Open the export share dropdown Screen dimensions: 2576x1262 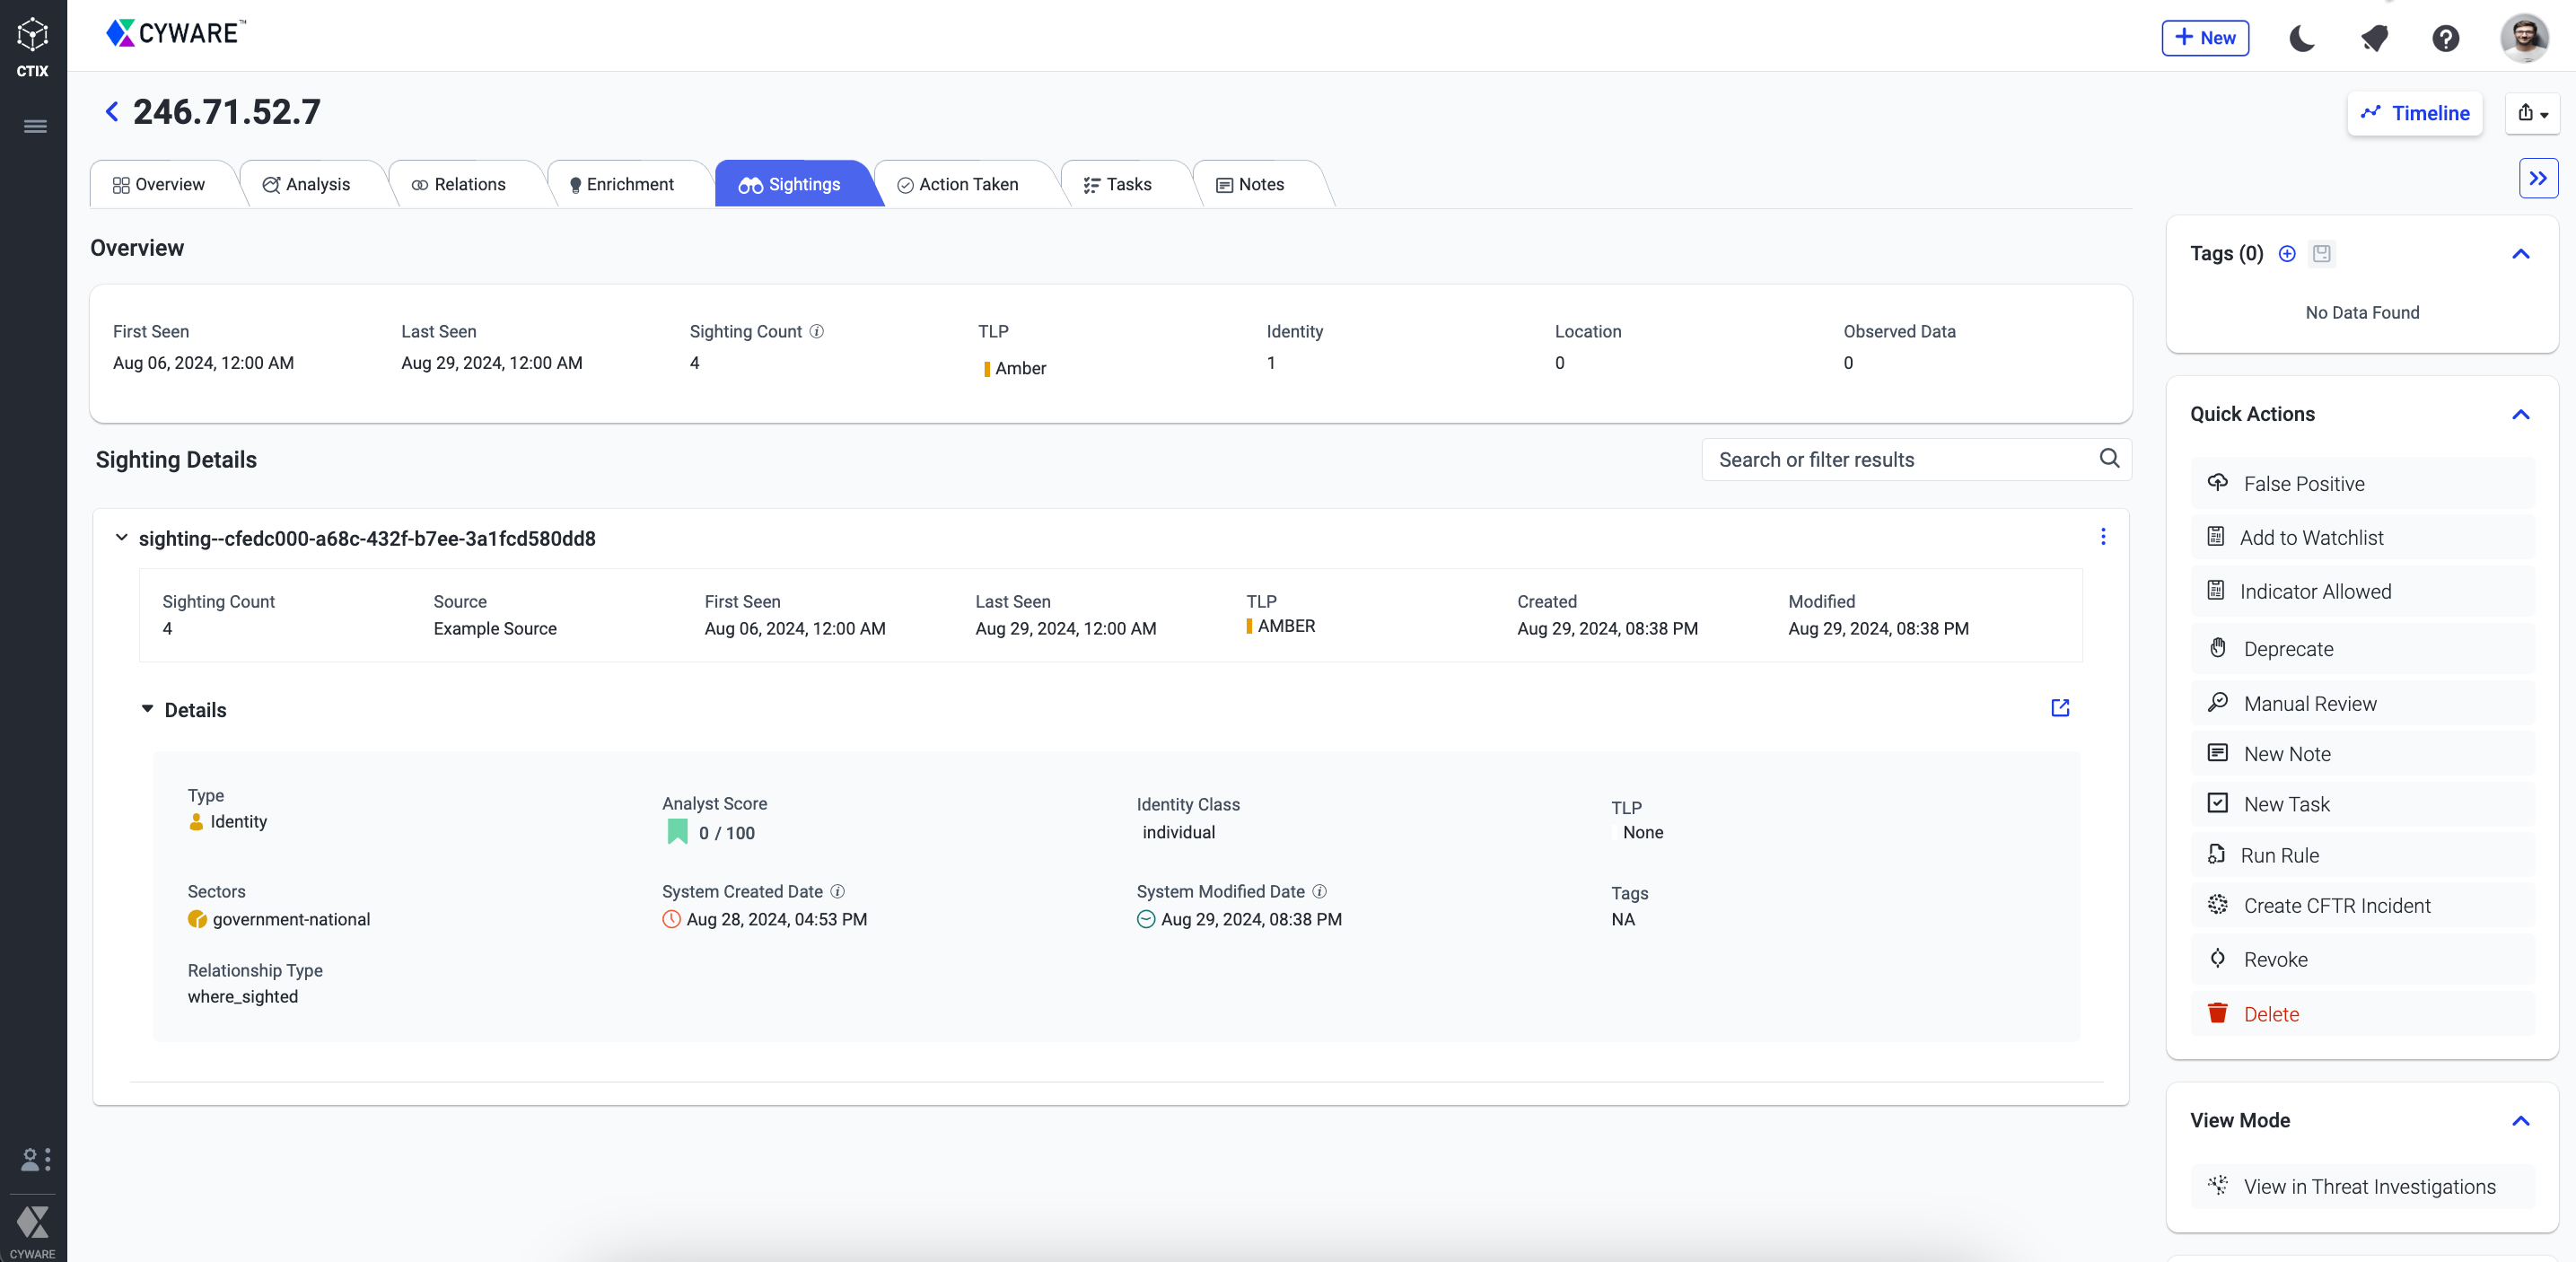point(2532,113)
